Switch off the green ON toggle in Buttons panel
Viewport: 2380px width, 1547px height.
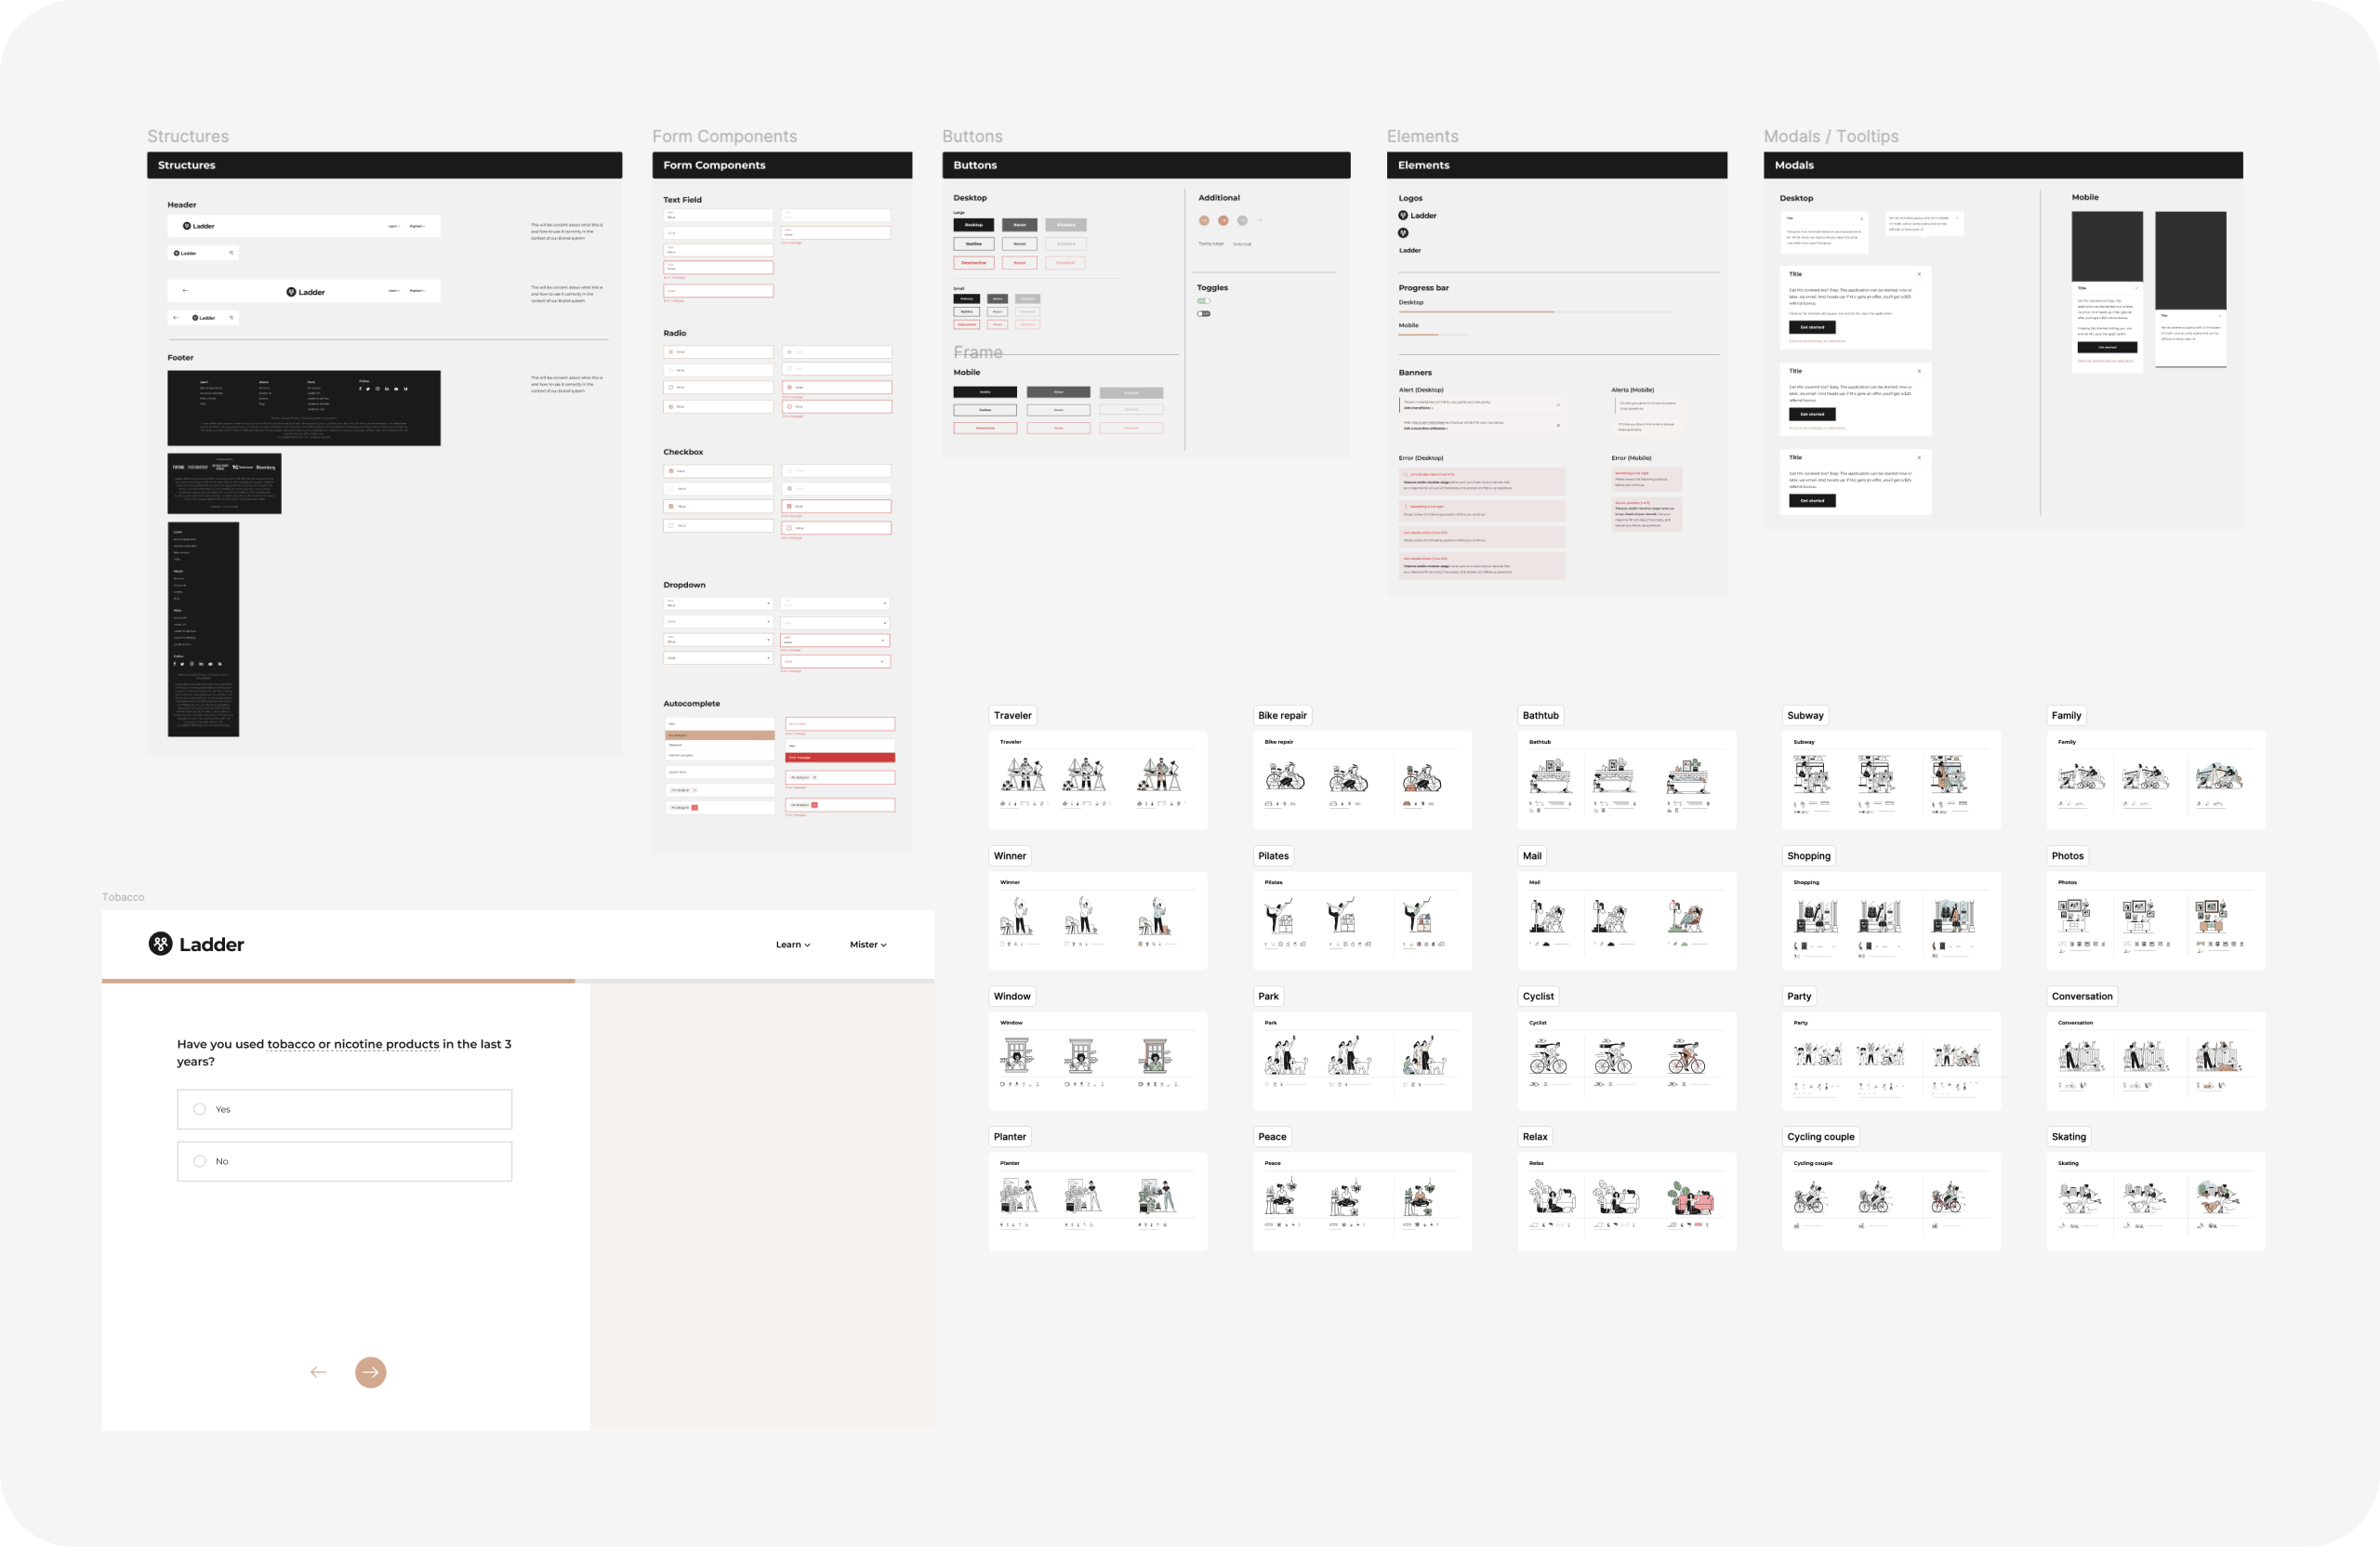click(x=1204, y=300)
